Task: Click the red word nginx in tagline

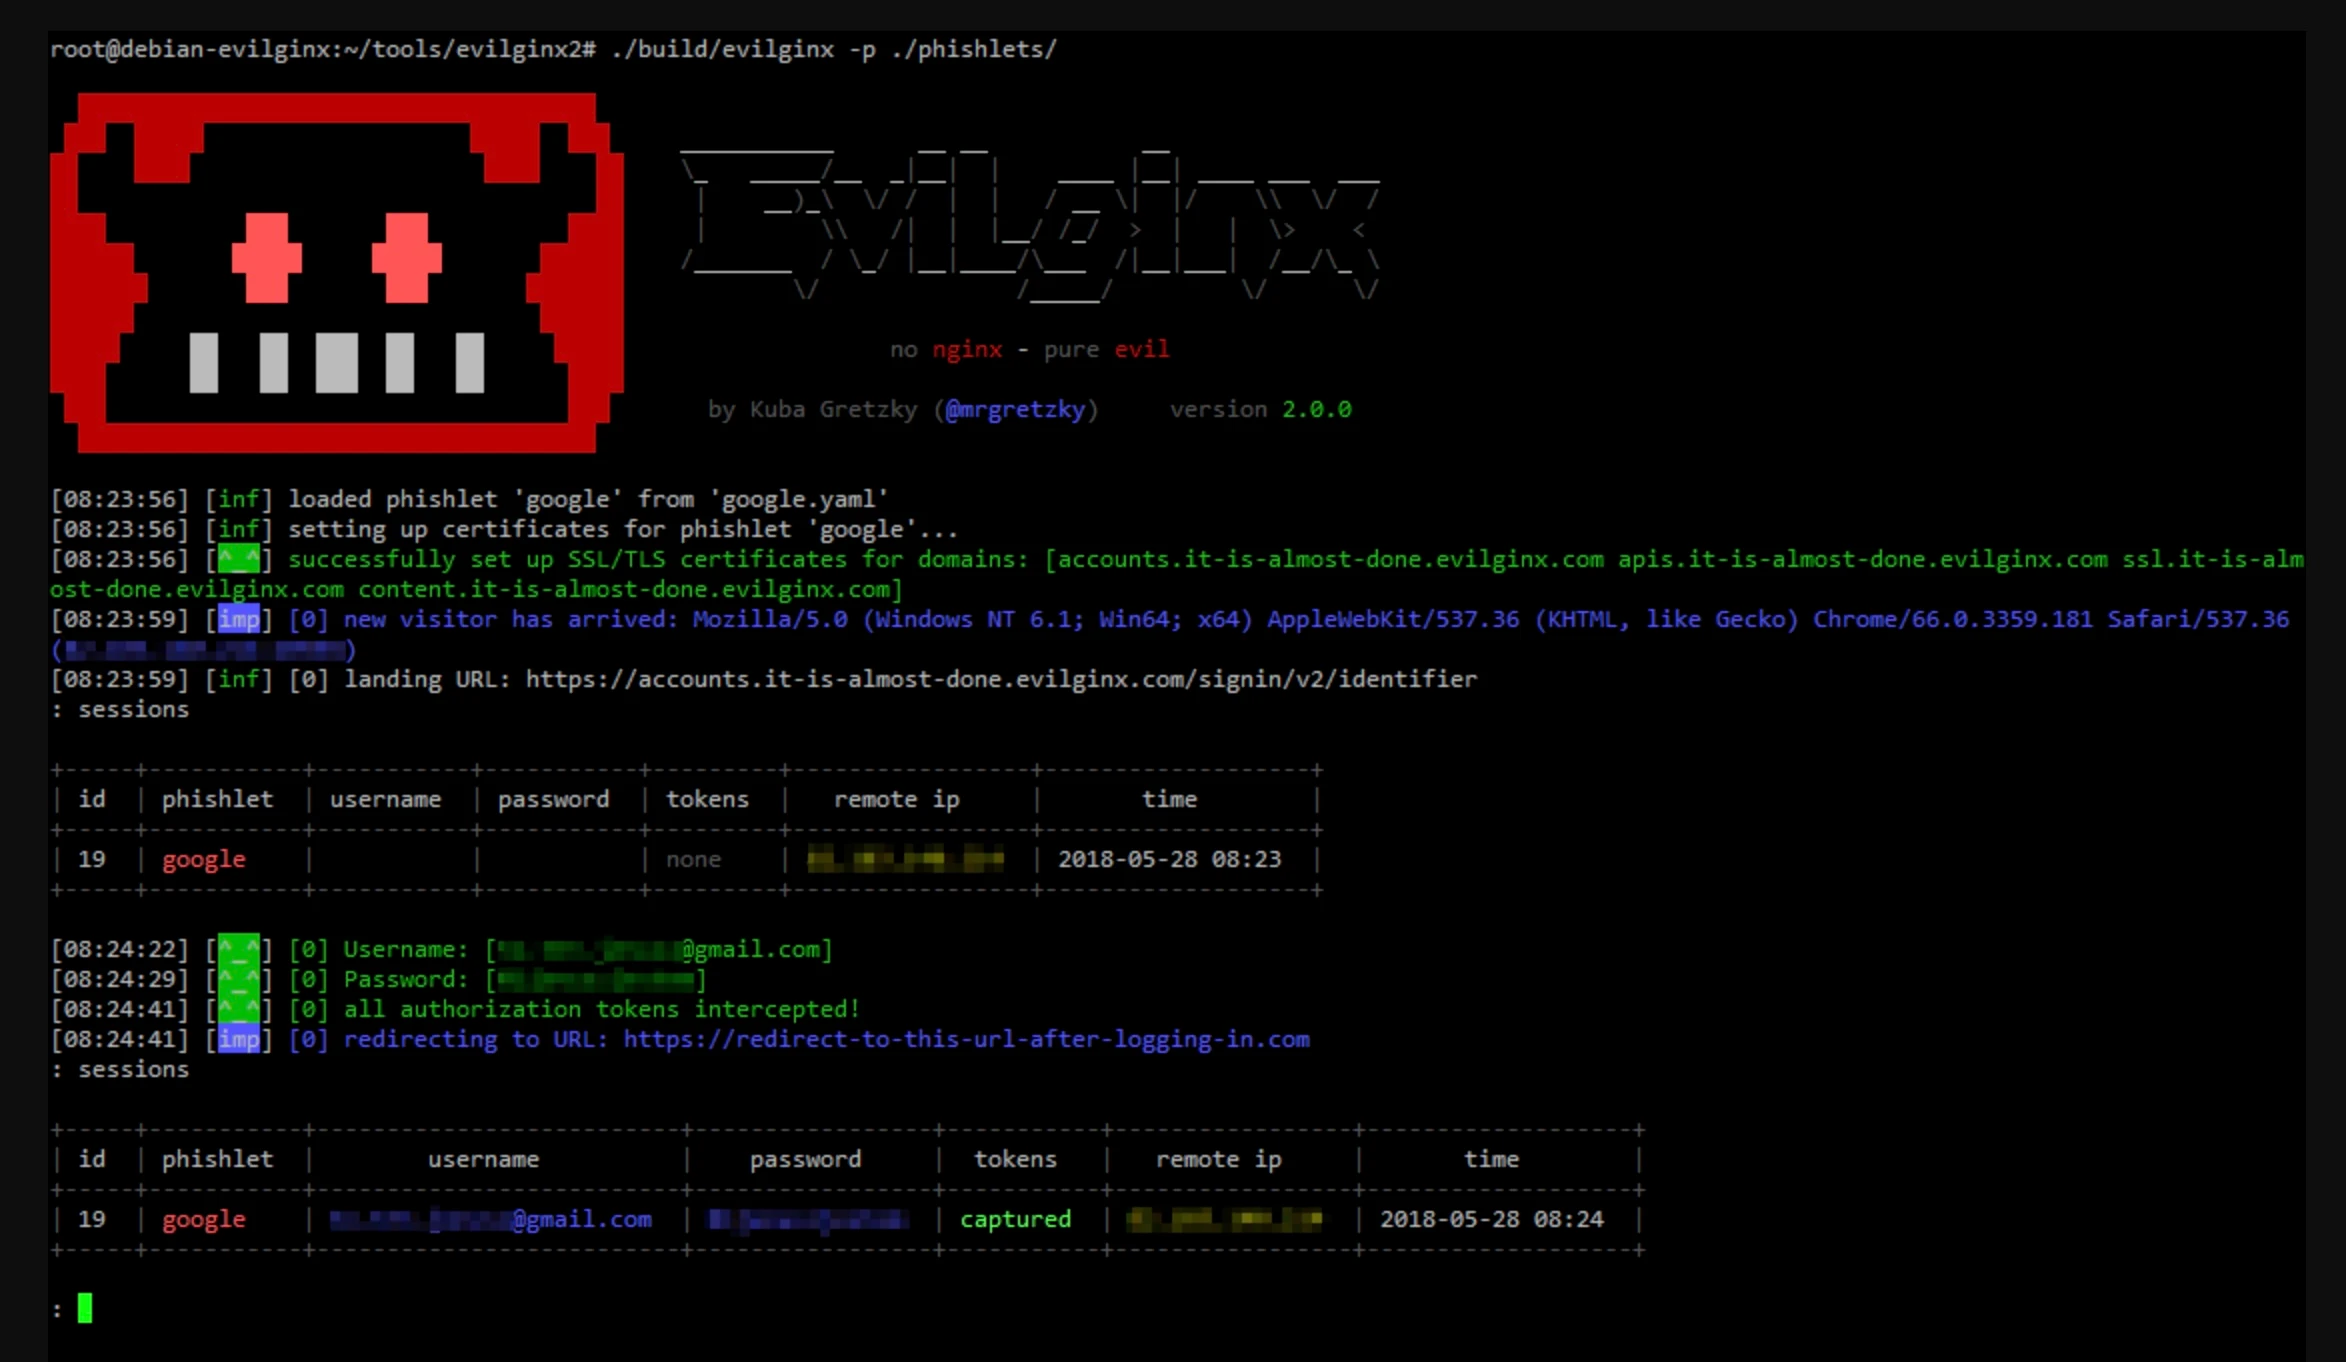Action: click(x=967, y=349)
